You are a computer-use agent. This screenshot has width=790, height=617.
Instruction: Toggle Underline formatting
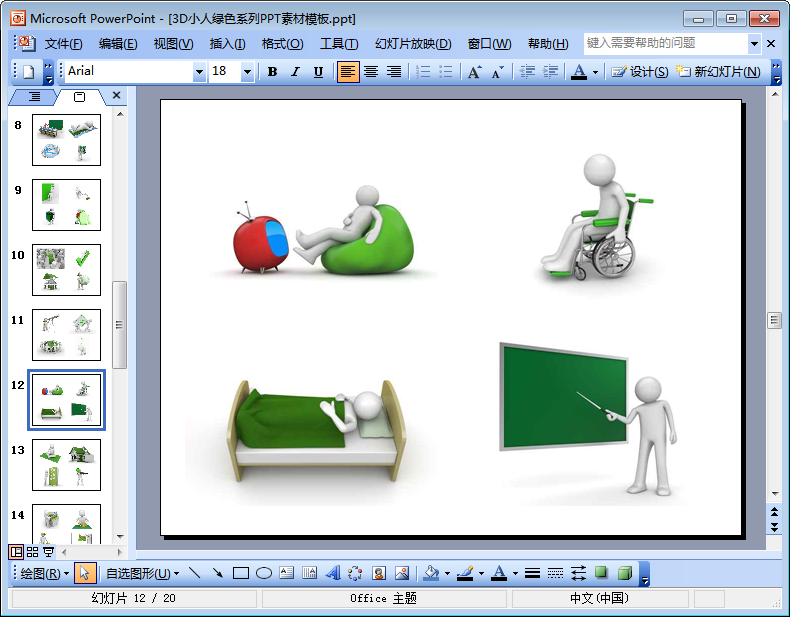click(318, 72)
